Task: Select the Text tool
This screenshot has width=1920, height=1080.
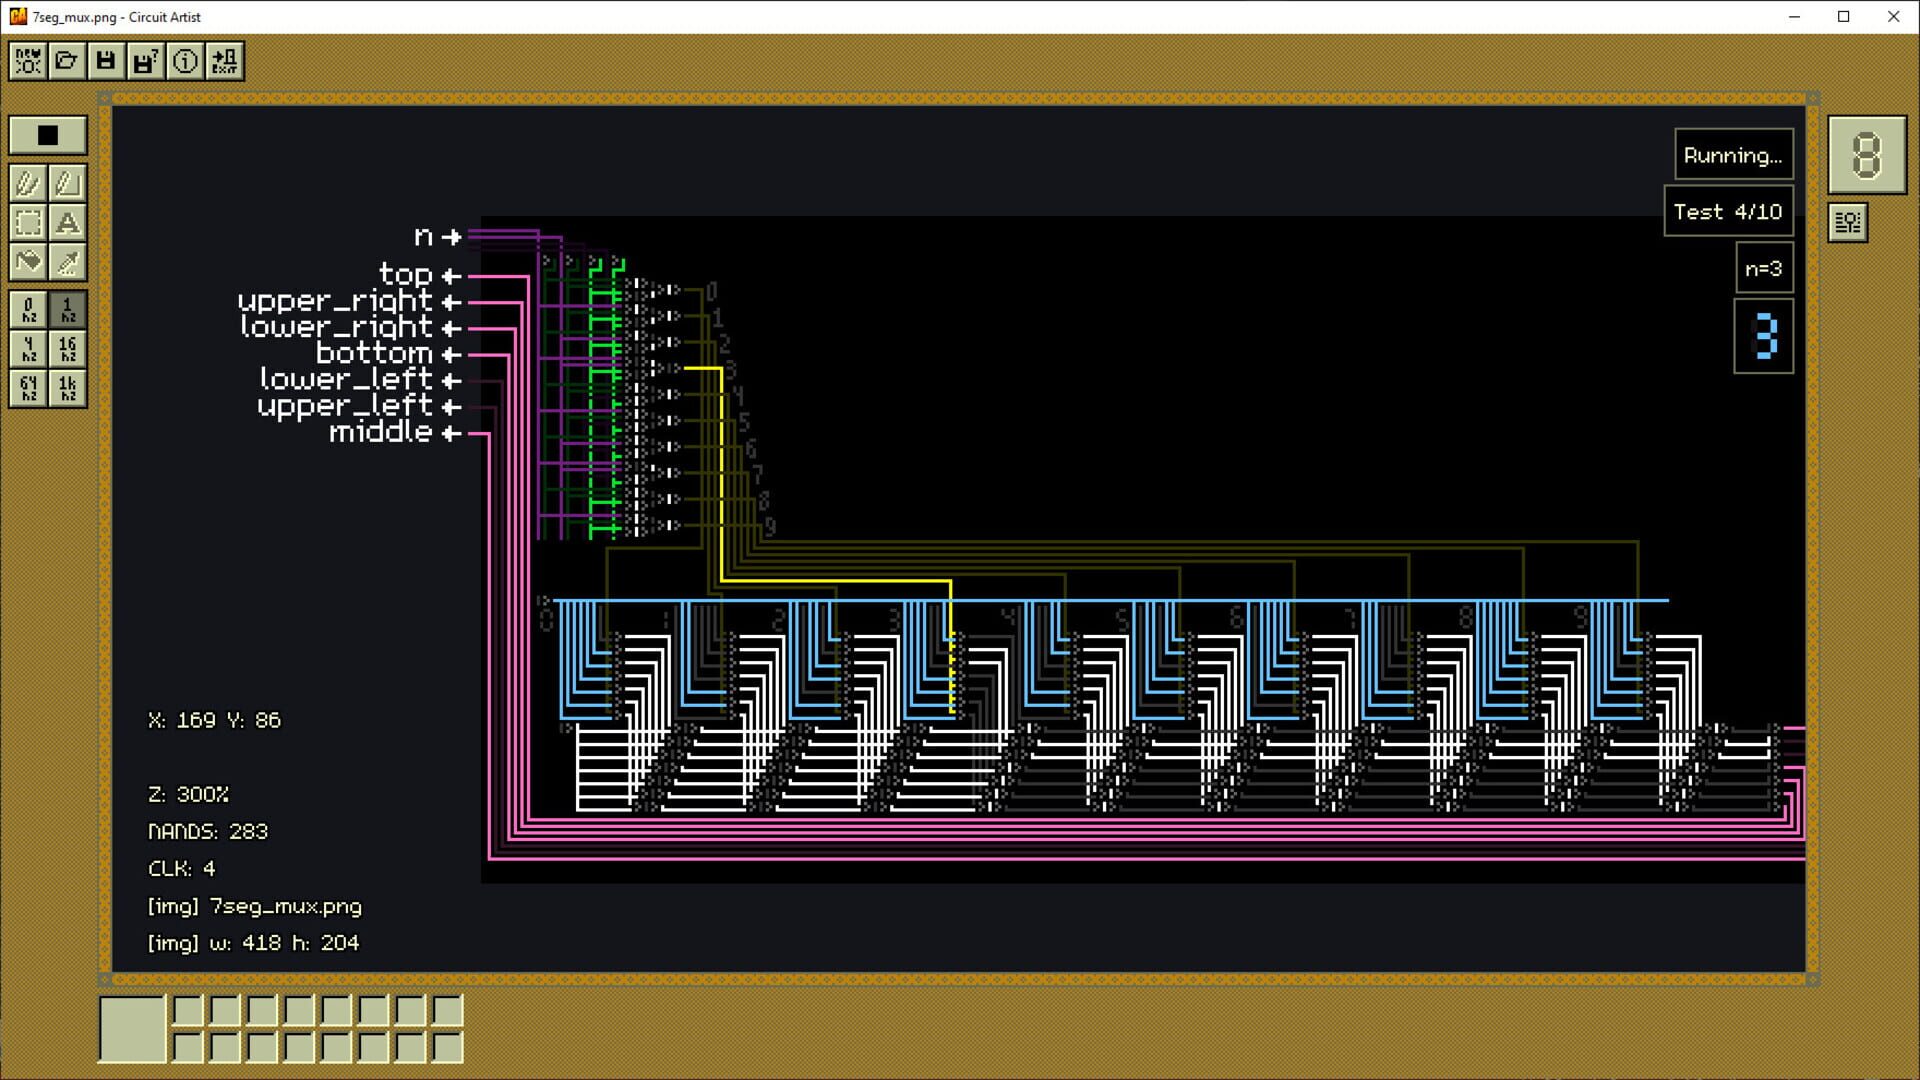Action: [67, 223]
